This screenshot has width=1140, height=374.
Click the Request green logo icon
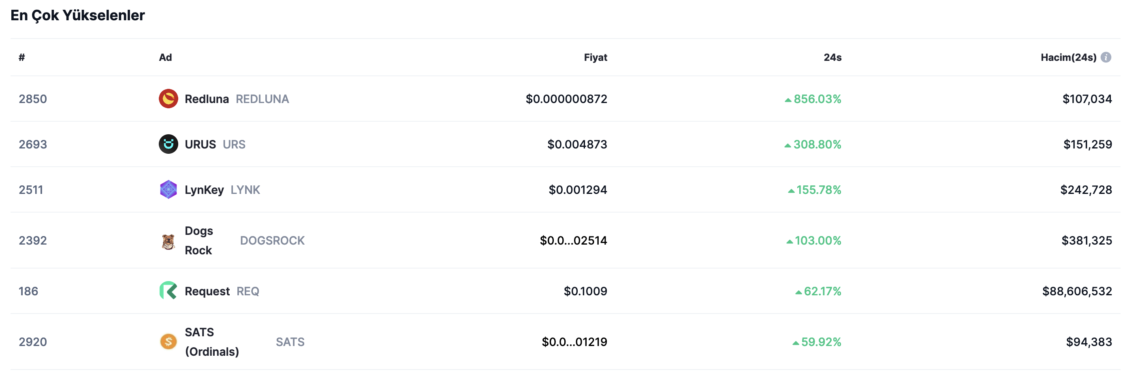(x=168, y=291)
